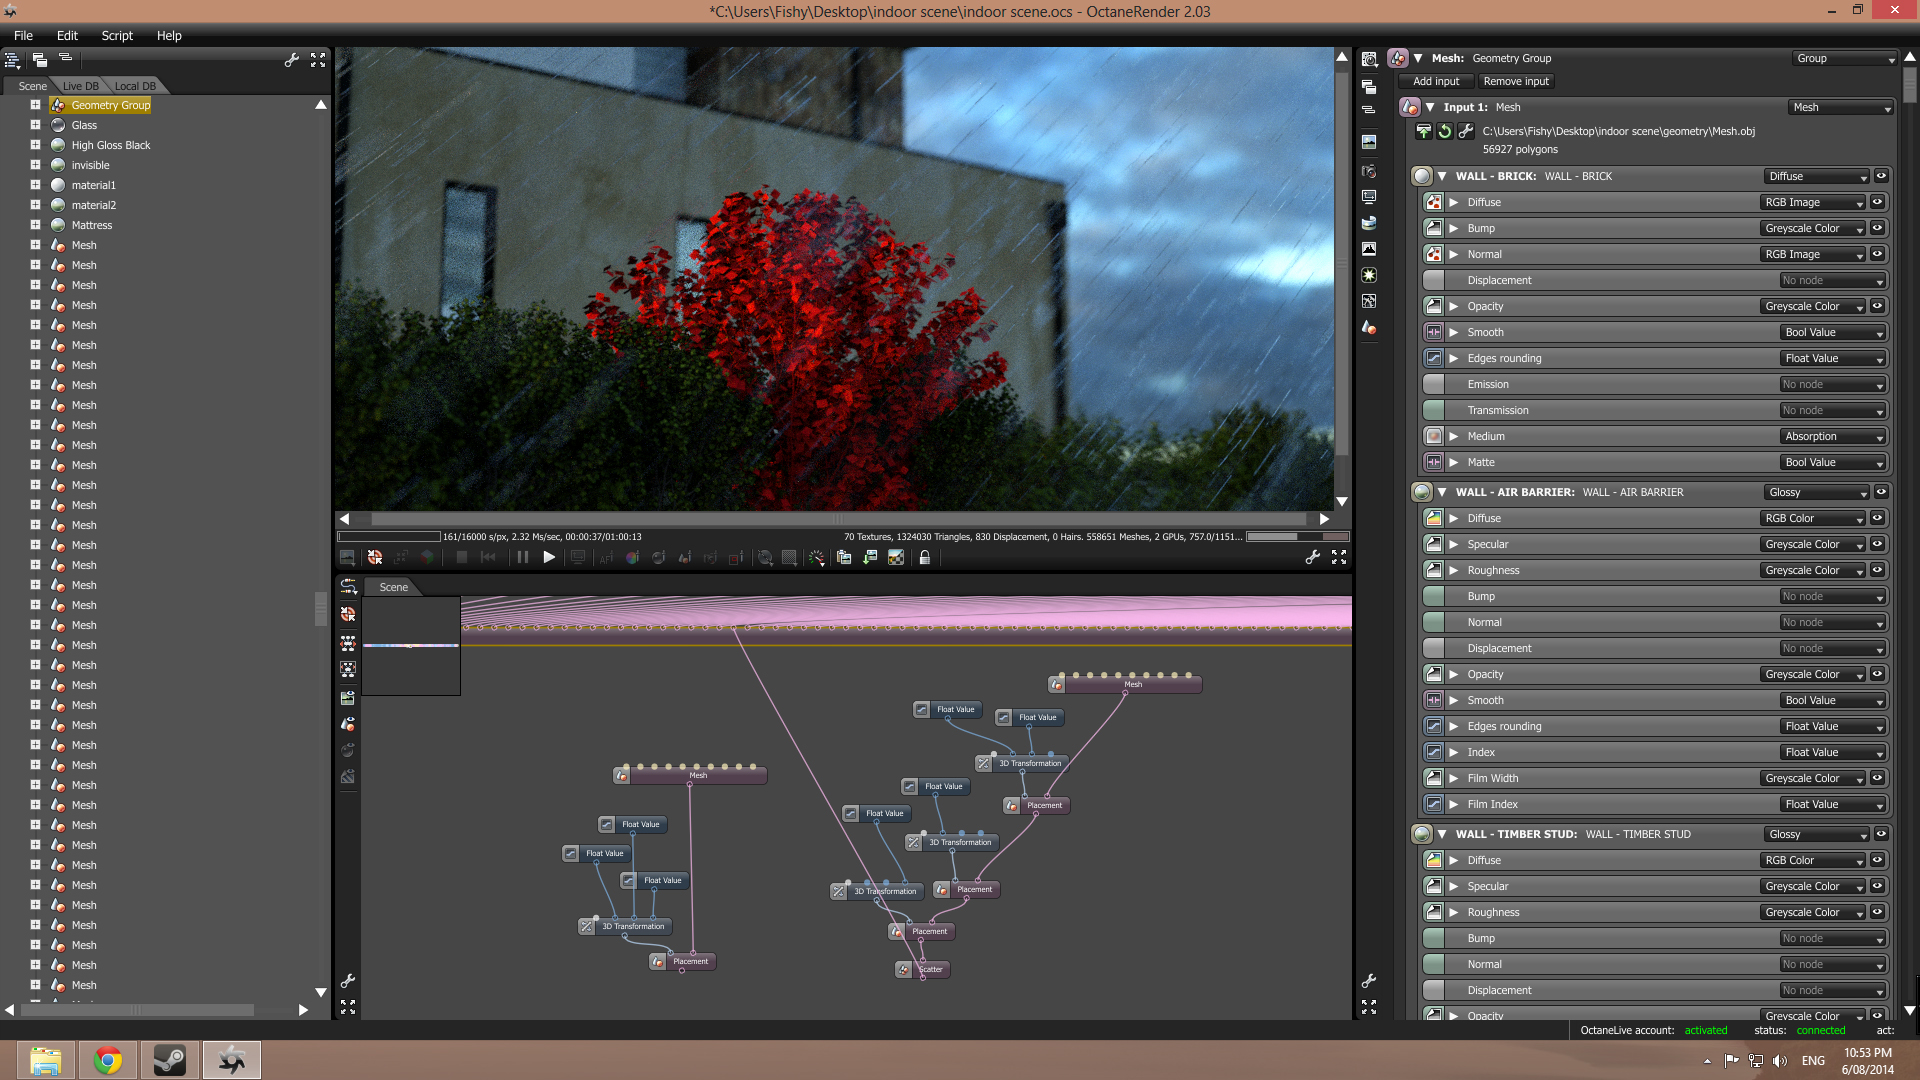
Task: Open the Script menu
Action: [x=117, y=35]
